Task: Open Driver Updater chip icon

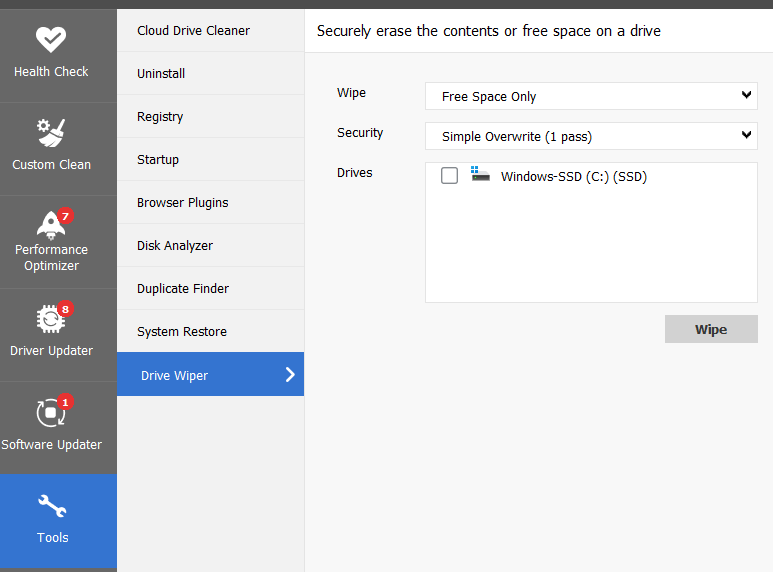Action: 50,319
